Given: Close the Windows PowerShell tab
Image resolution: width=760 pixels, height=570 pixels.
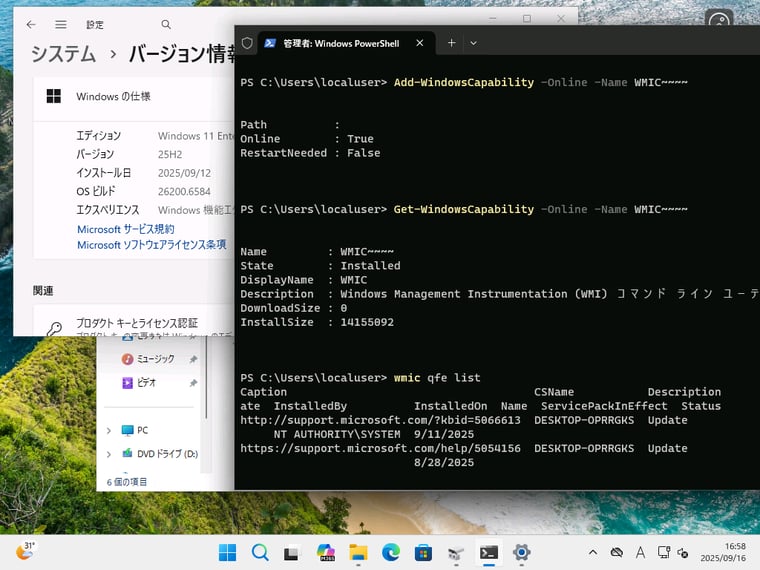Looking at the screenshot, I should point(420,43).
